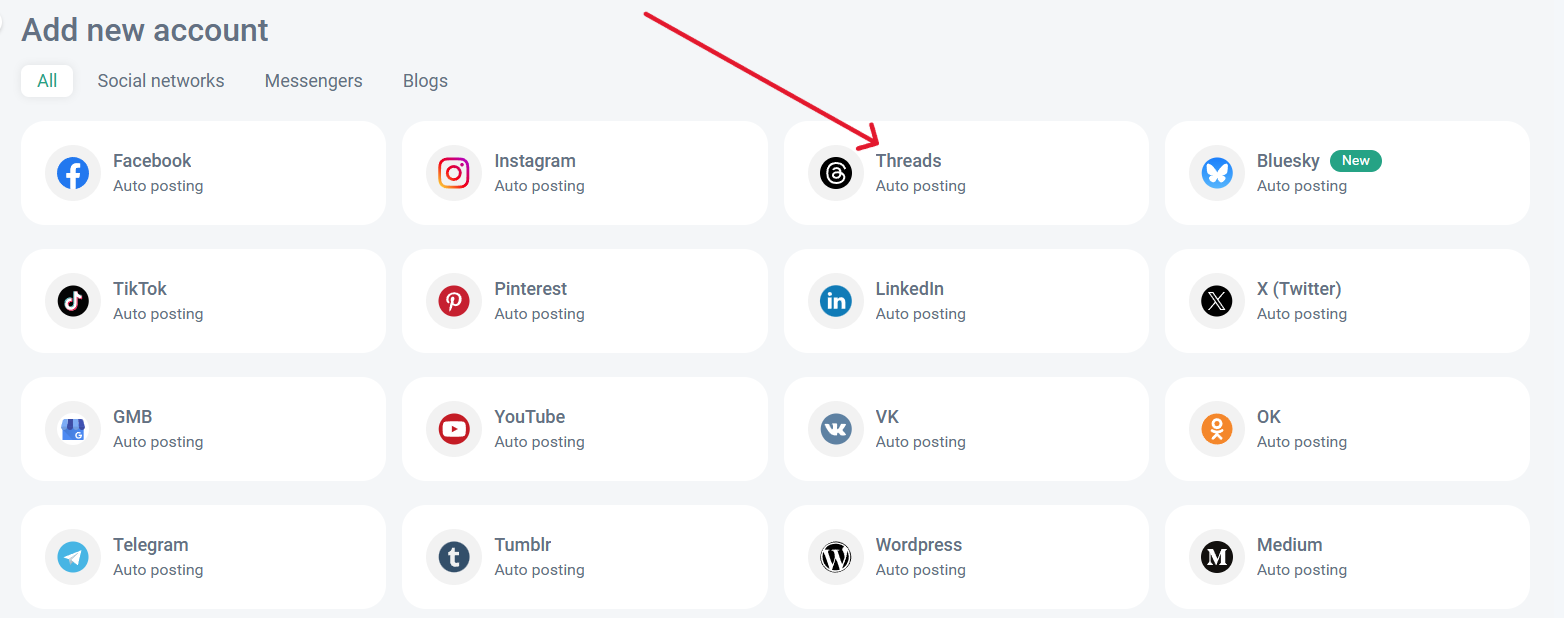The image size is (1564, 618).
Task: Add a VK account
Action: click(x=965, y=429)
